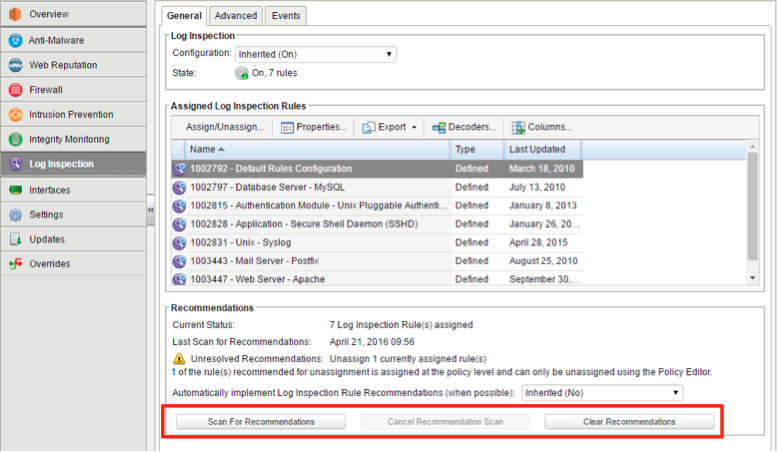The width and height of the screenshot is (777, 452).
Task: Switch to the Events tab
Action: [287, 15]
